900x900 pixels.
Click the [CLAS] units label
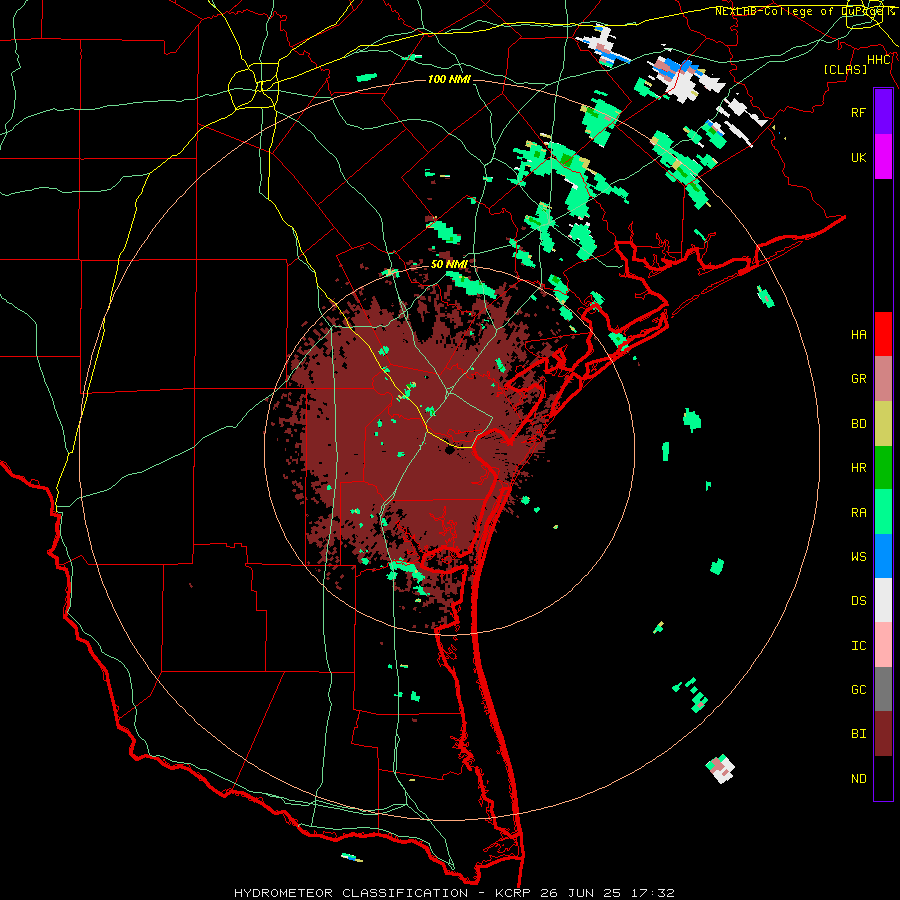845,69
